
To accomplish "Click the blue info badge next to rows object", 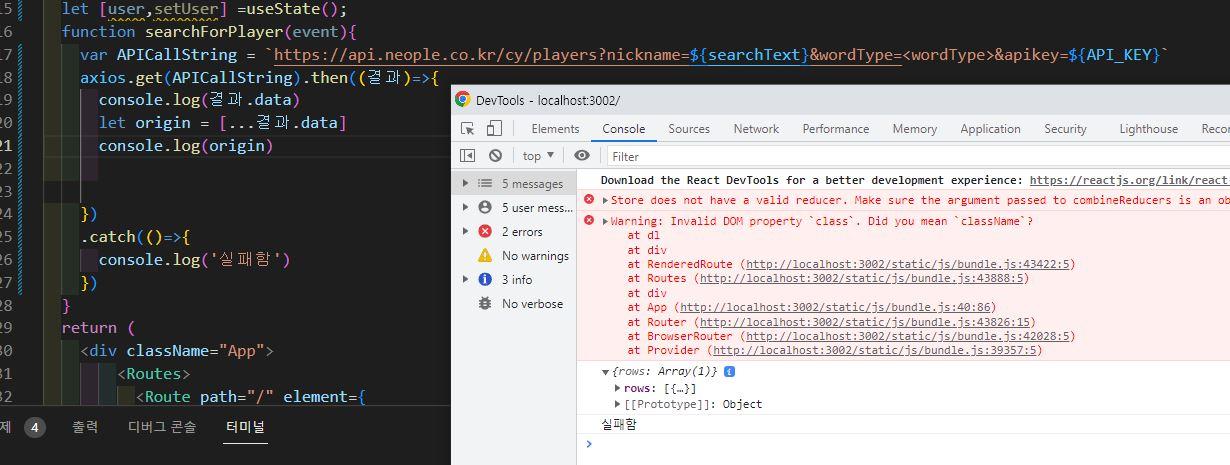I will (x=729, y=372).
